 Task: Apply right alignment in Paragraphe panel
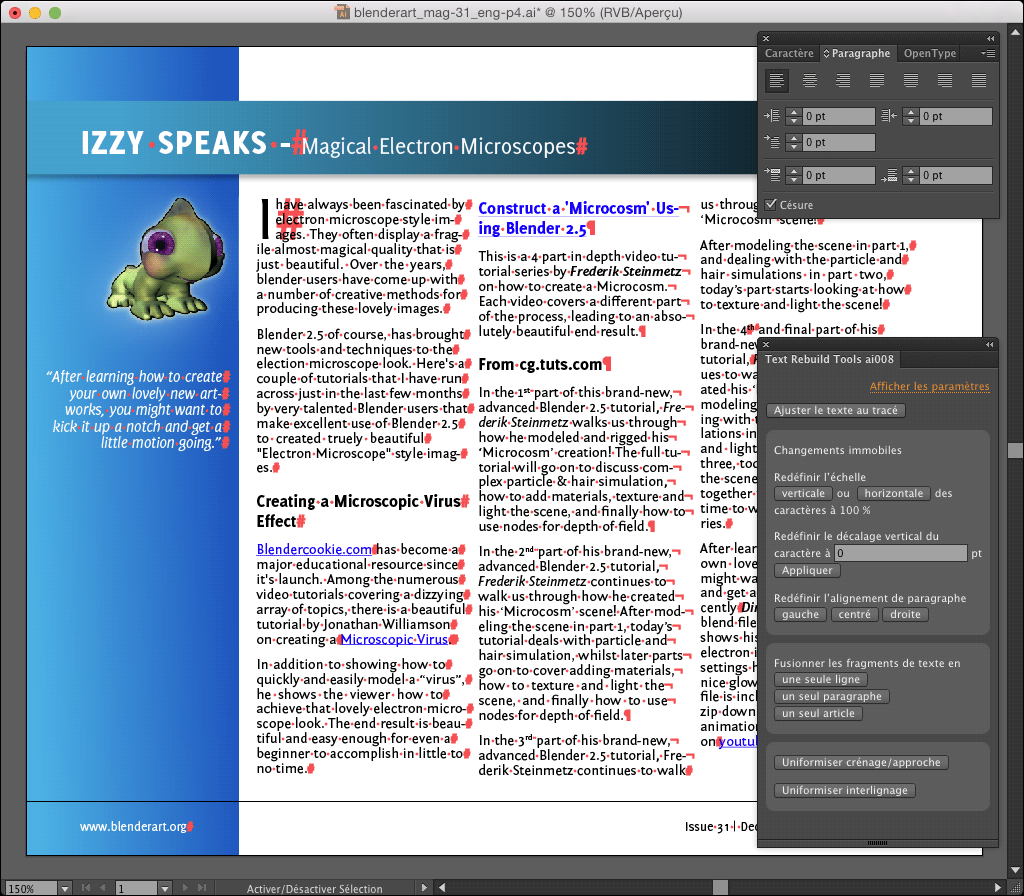pos(843,81)
